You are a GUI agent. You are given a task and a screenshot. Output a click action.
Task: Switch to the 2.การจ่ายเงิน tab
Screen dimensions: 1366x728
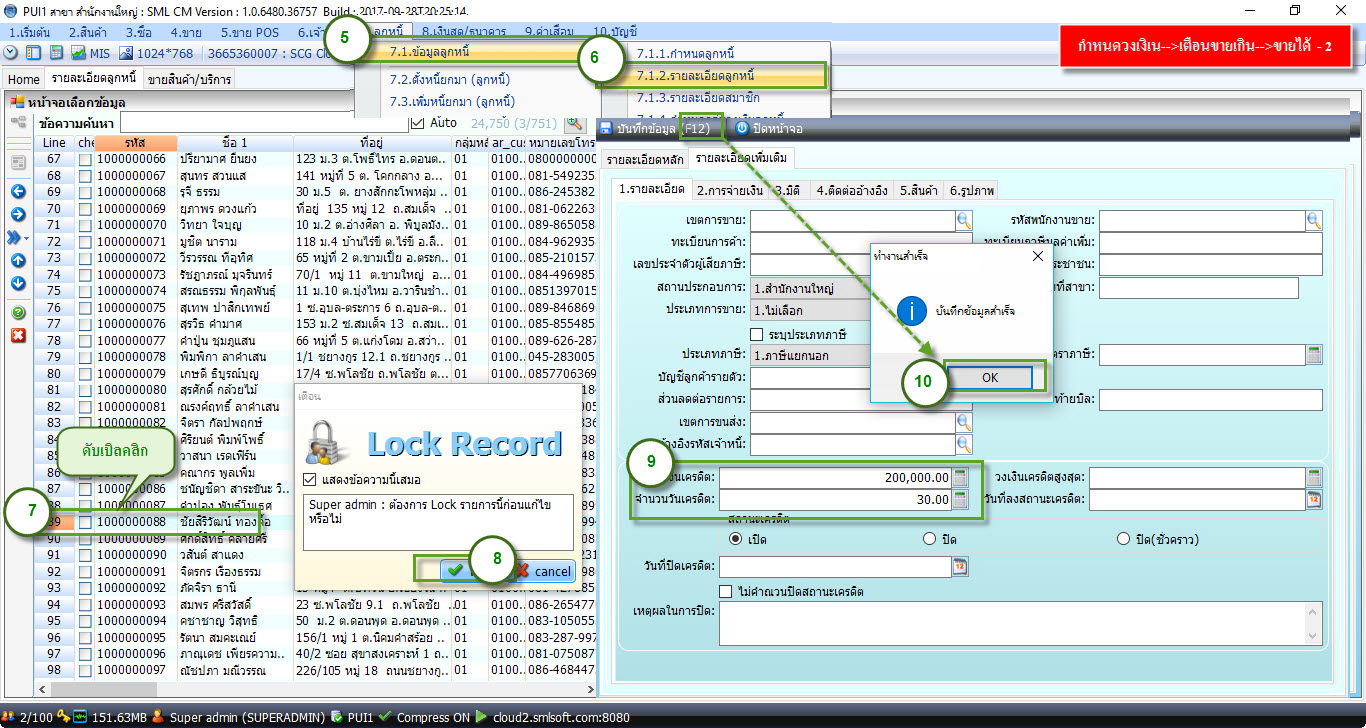click(x=731, y=190)
